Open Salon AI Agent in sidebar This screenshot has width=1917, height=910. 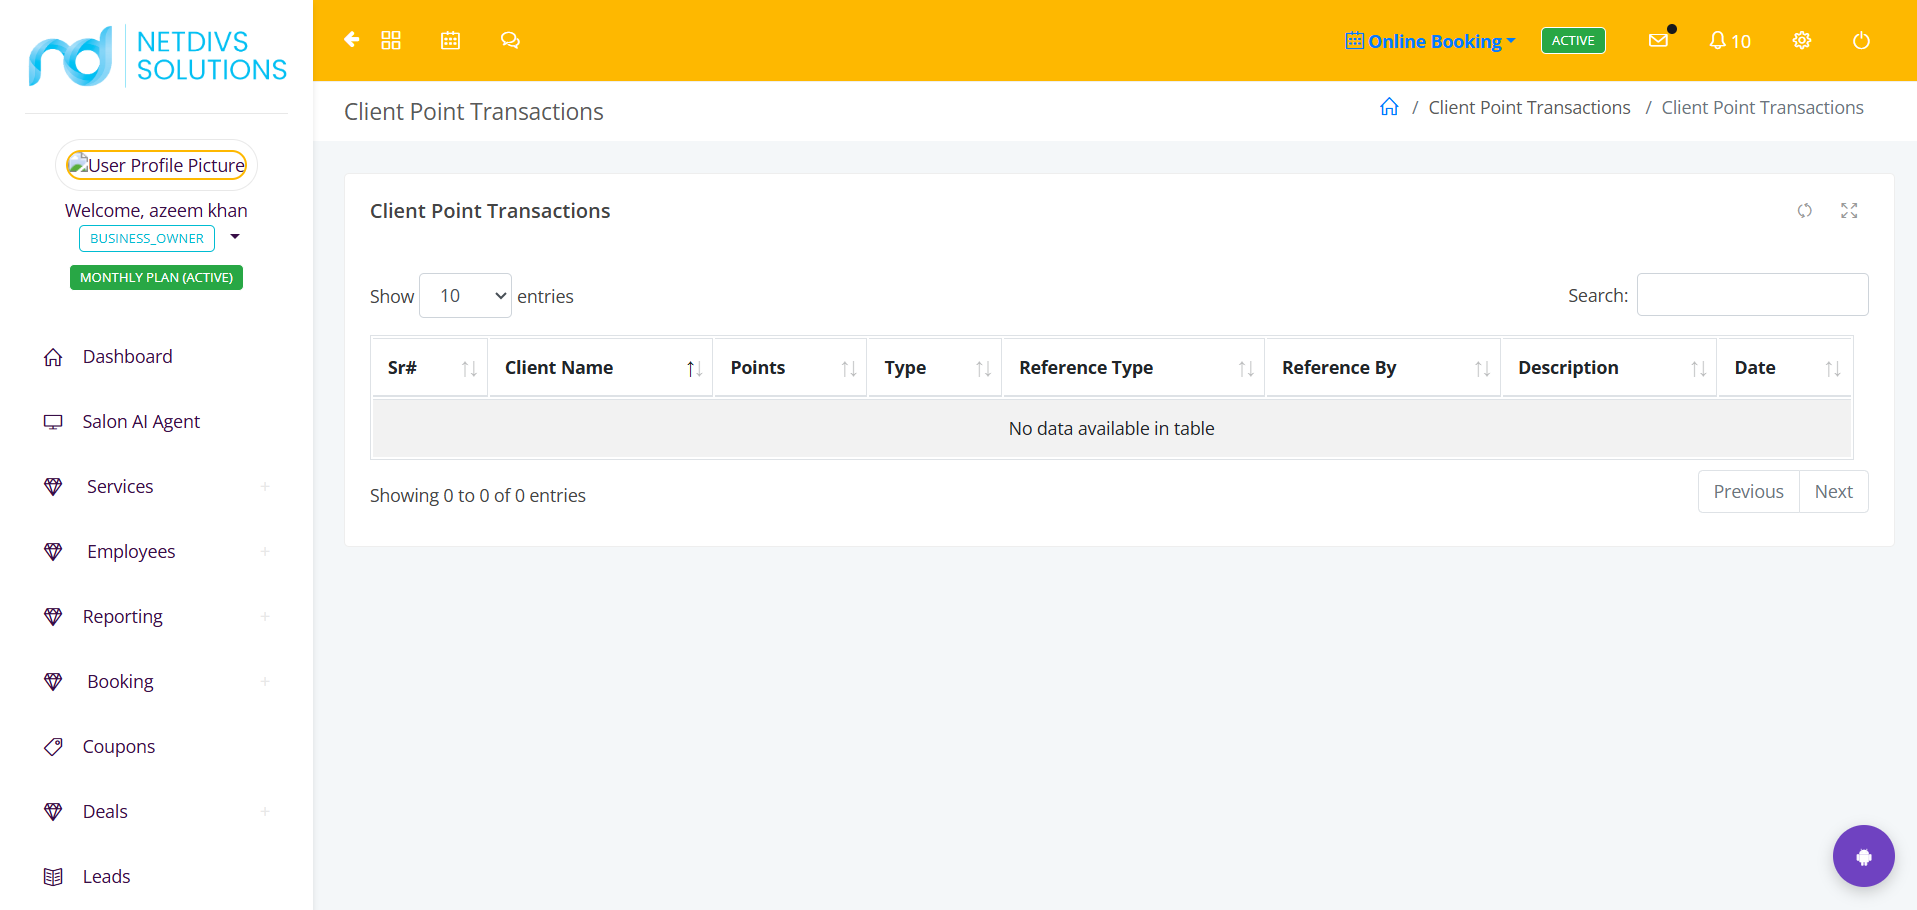coord(141,422)
